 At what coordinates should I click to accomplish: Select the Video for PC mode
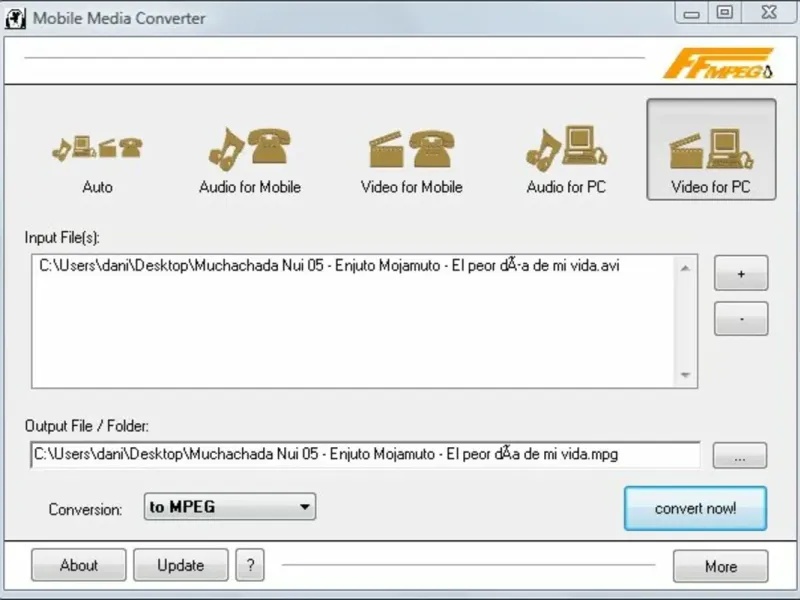coord(711,149)
